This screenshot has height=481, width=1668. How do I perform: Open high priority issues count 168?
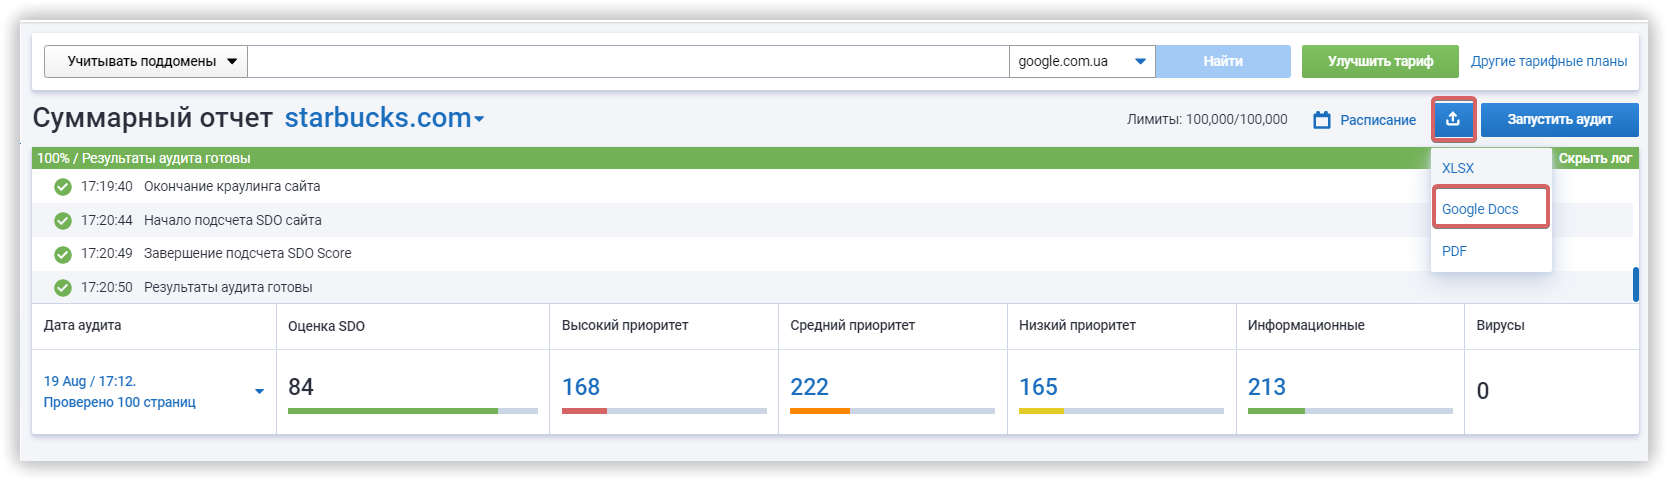click(x=581, y=387)
